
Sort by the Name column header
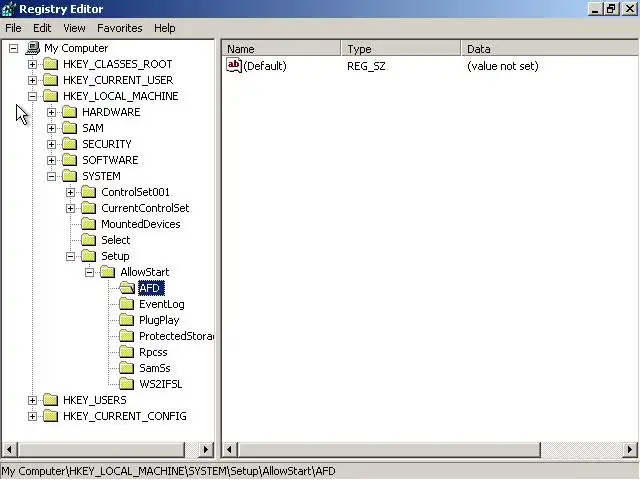click(x=281, y=49)
